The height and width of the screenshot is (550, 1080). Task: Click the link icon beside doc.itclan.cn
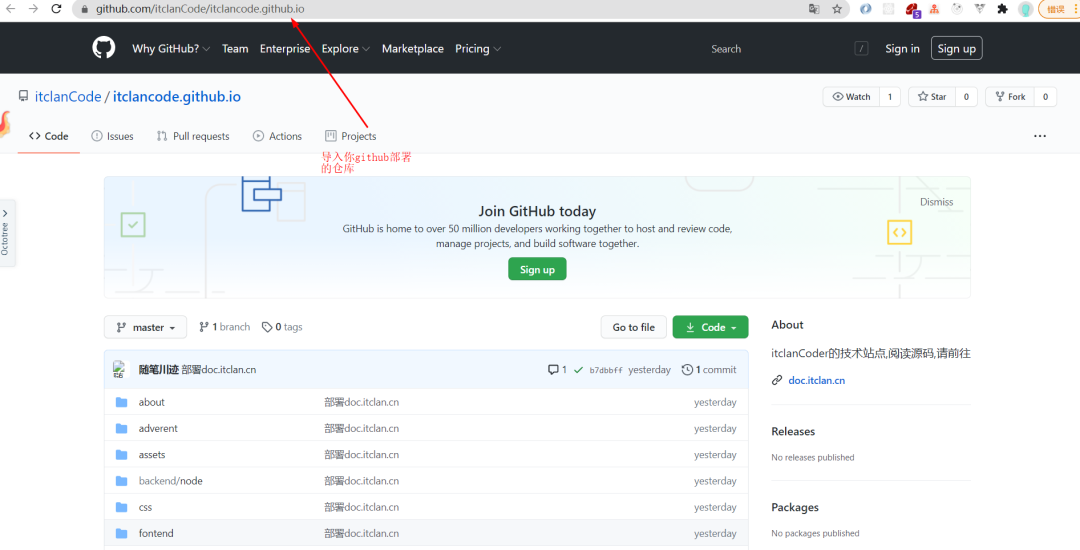coord(777,380)
